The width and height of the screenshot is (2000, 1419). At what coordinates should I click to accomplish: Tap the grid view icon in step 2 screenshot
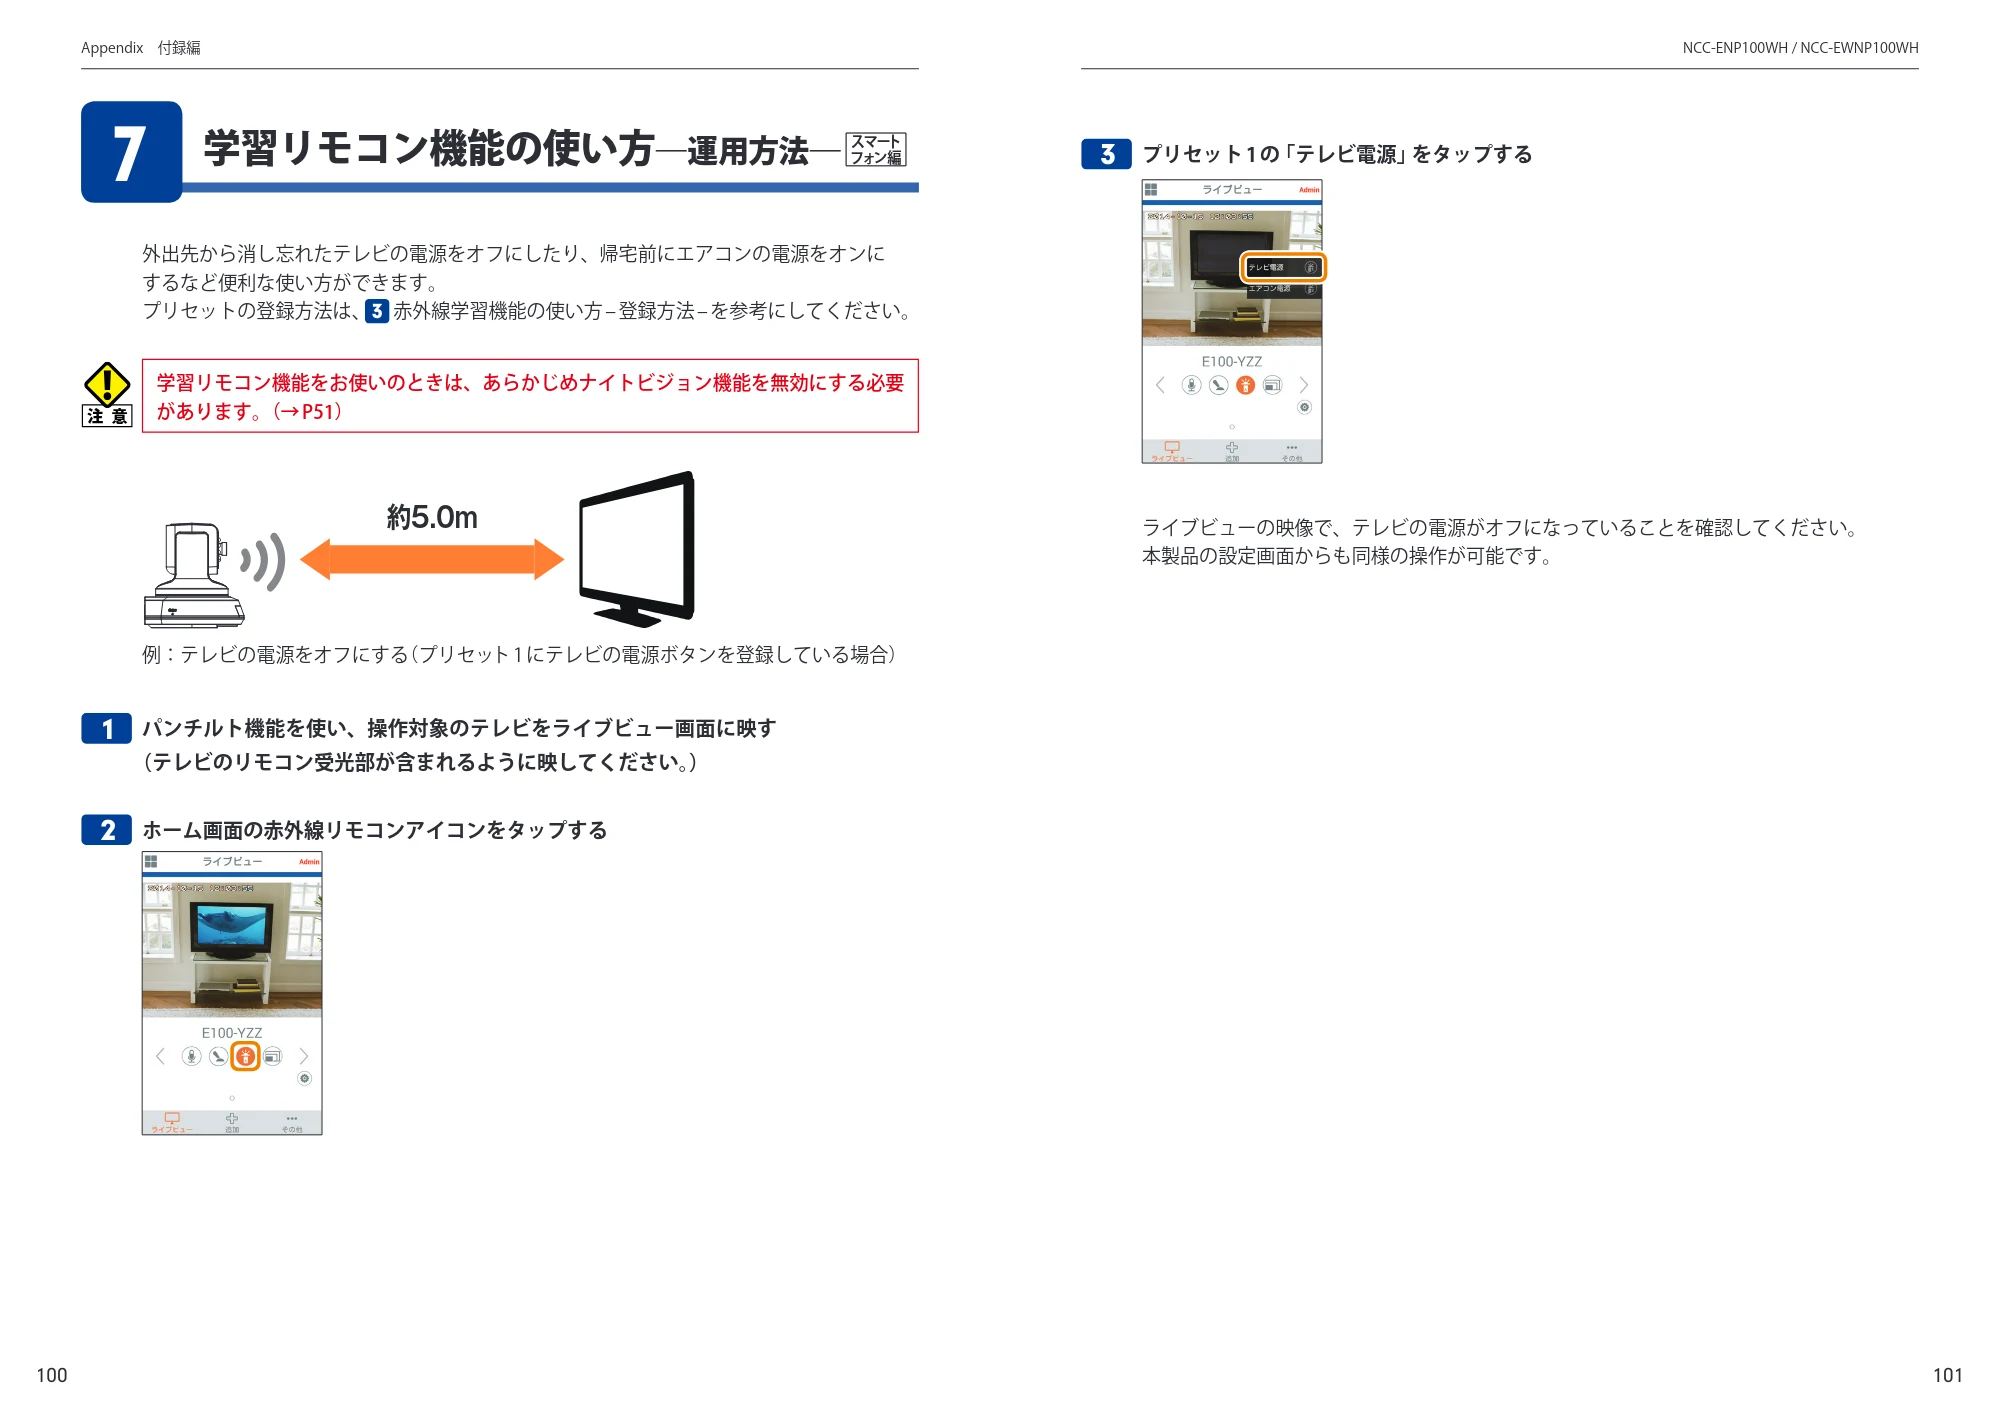151,861
